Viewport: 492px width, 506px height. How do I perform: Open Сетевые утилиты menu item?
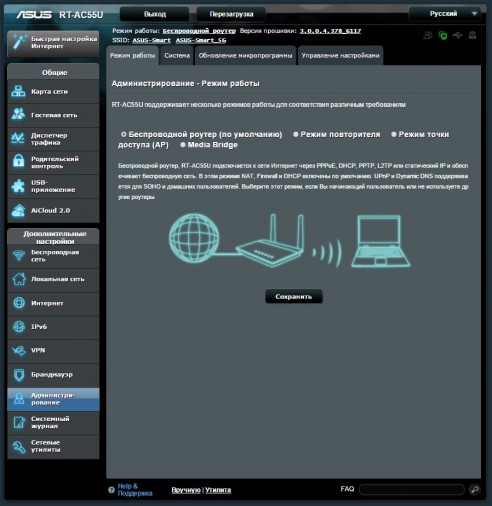pyautogui.click(x=53, y=446)
